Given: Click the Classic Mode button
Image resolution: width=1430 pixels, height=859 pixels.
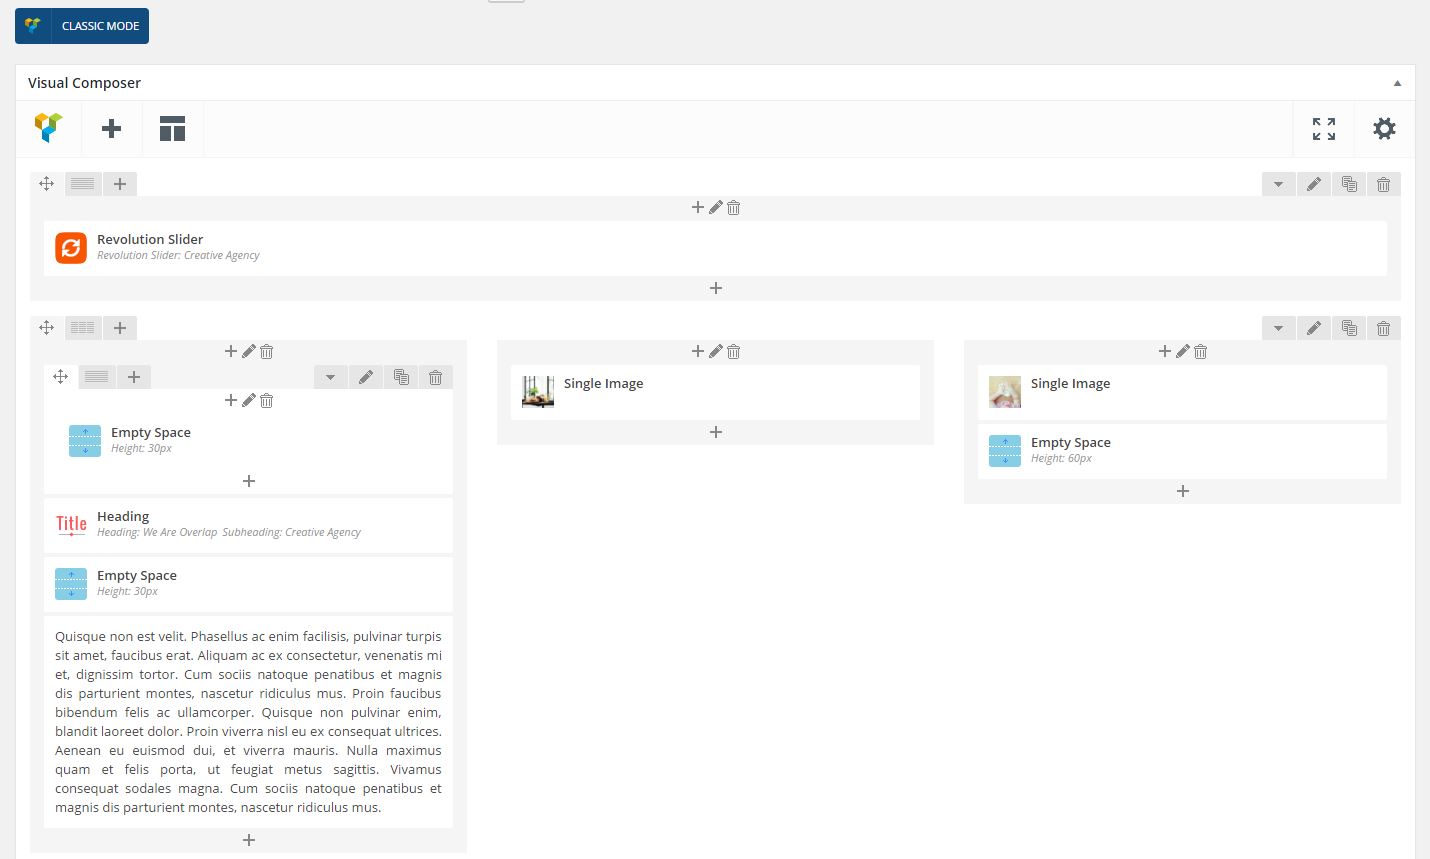Looking at the screenshot, I should (x=82, y=26).
